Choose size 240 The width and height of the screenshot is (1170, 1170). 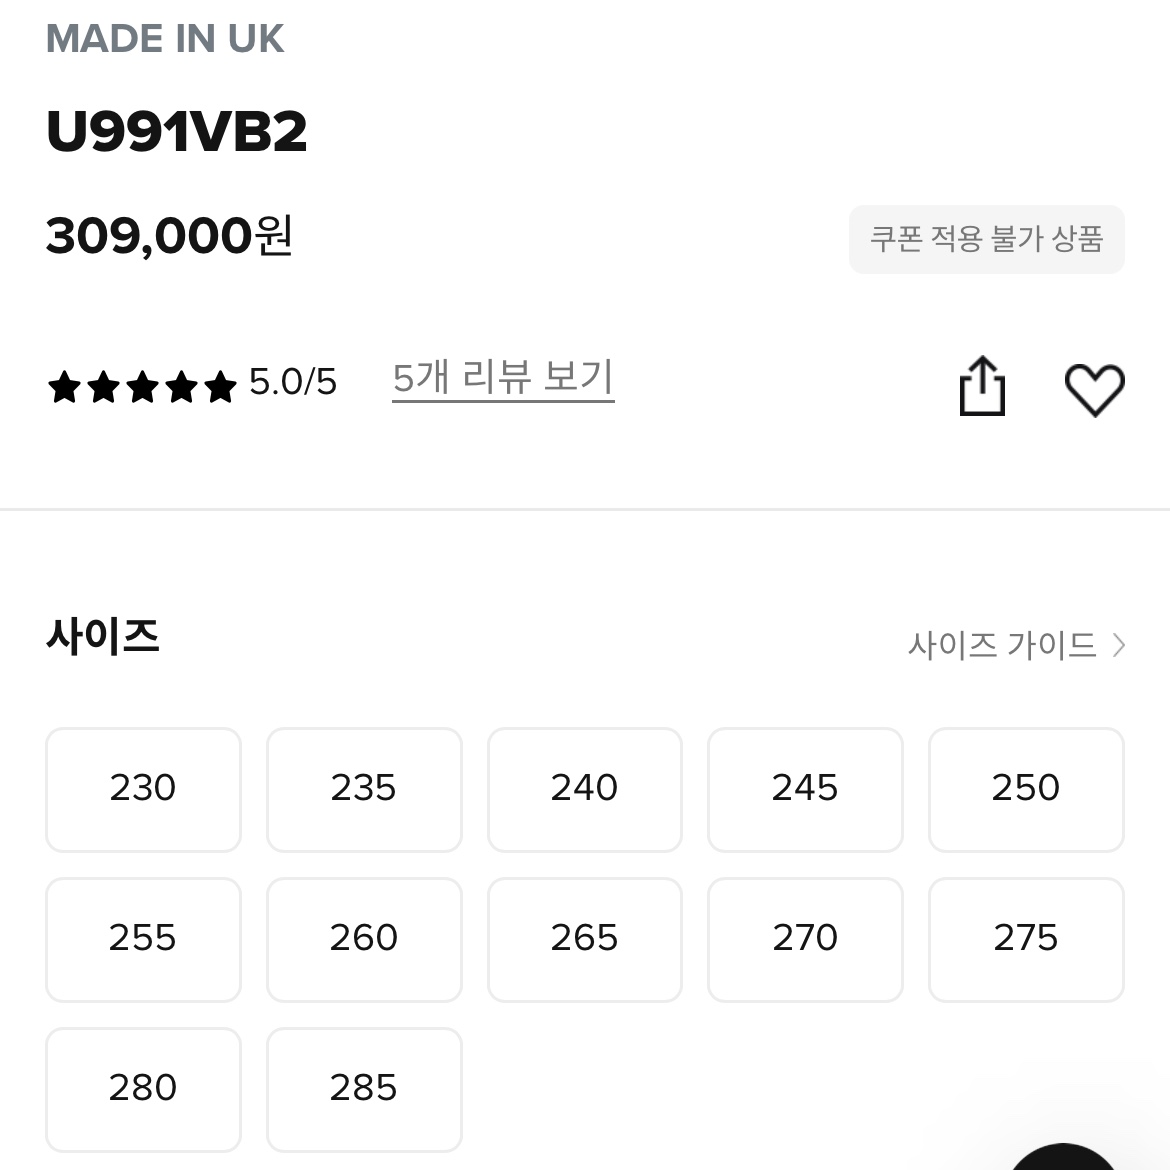click(584, 789)
